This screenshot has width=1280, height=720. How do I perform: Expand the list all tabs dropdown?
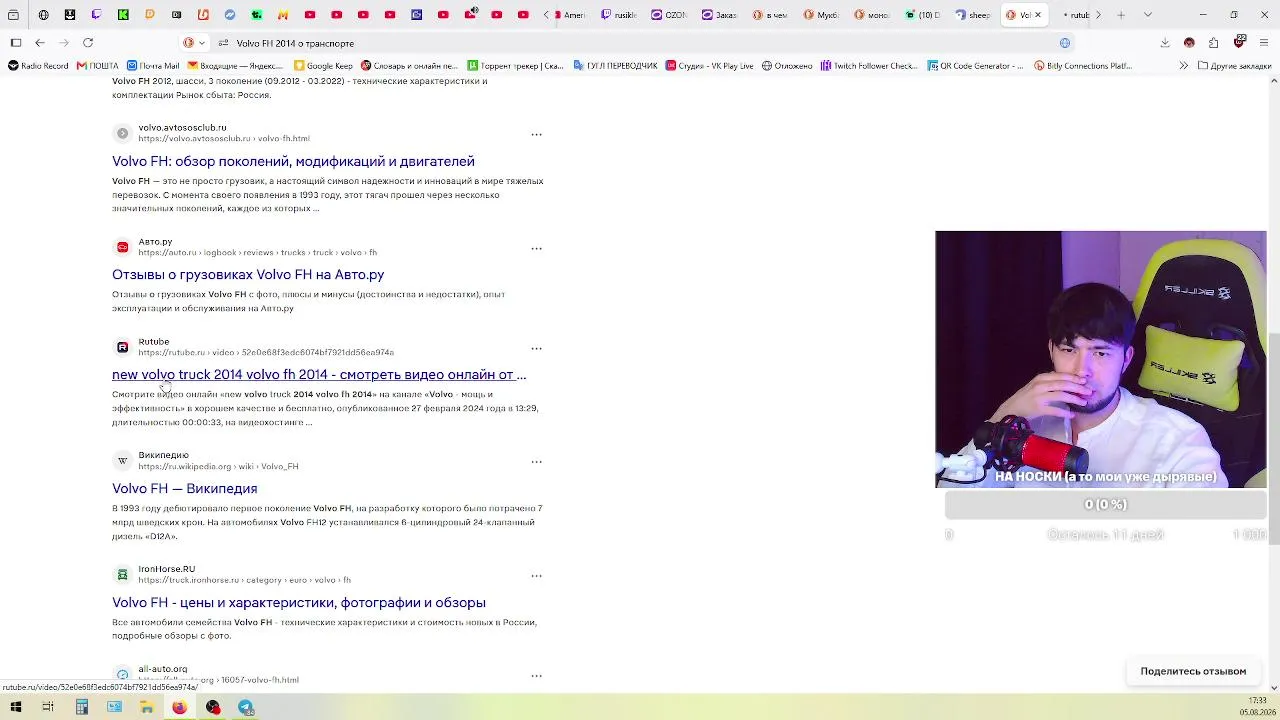click(x=1147, y=15)
